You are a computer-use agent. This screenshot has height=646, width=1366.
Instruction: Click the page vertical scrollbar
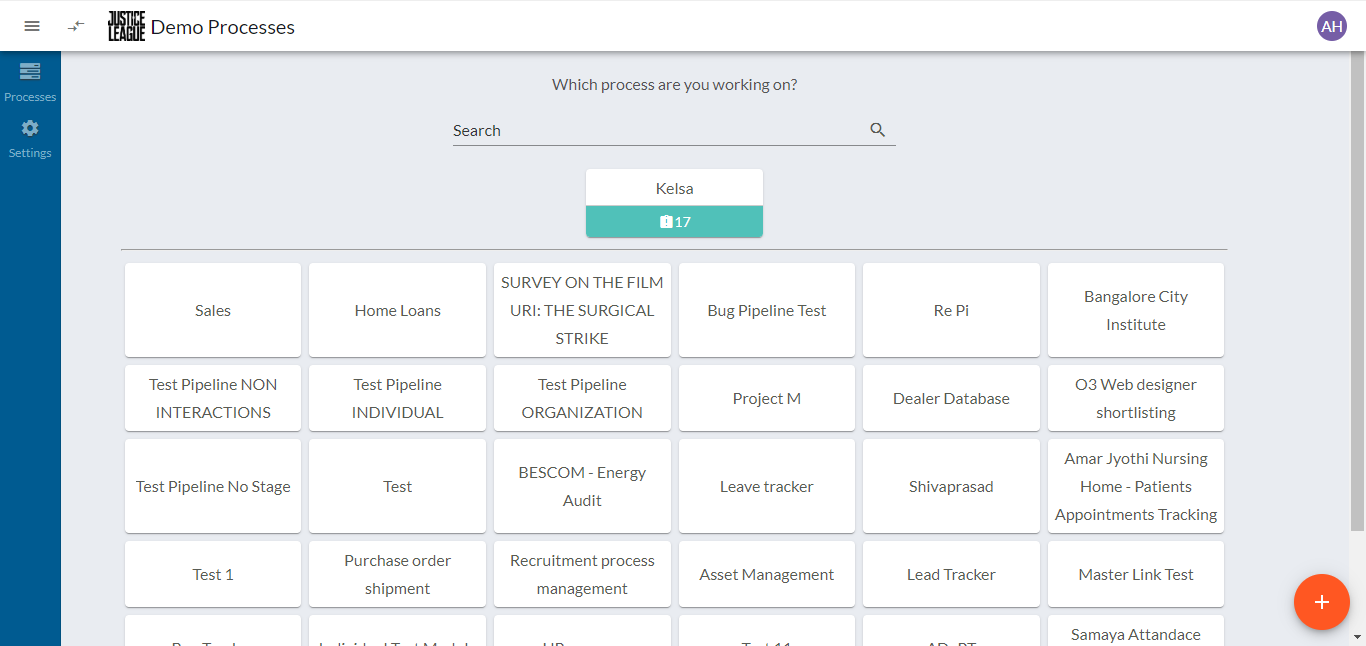coord(1357,300)
